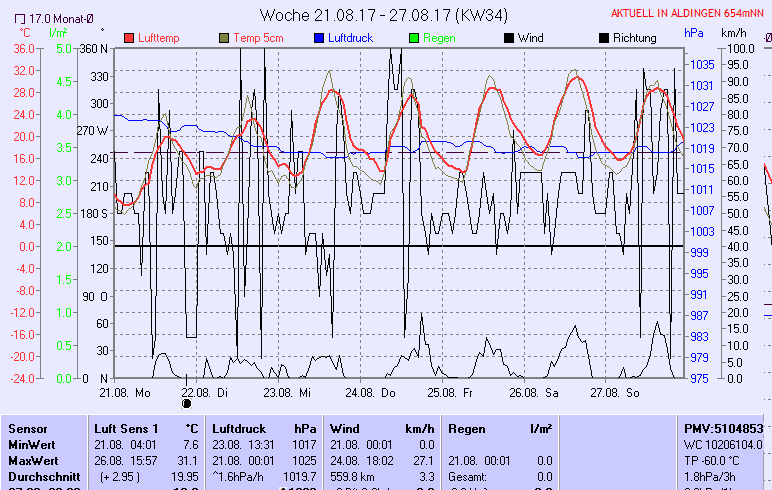Click the moon phase icon below 22.08.

186,403
